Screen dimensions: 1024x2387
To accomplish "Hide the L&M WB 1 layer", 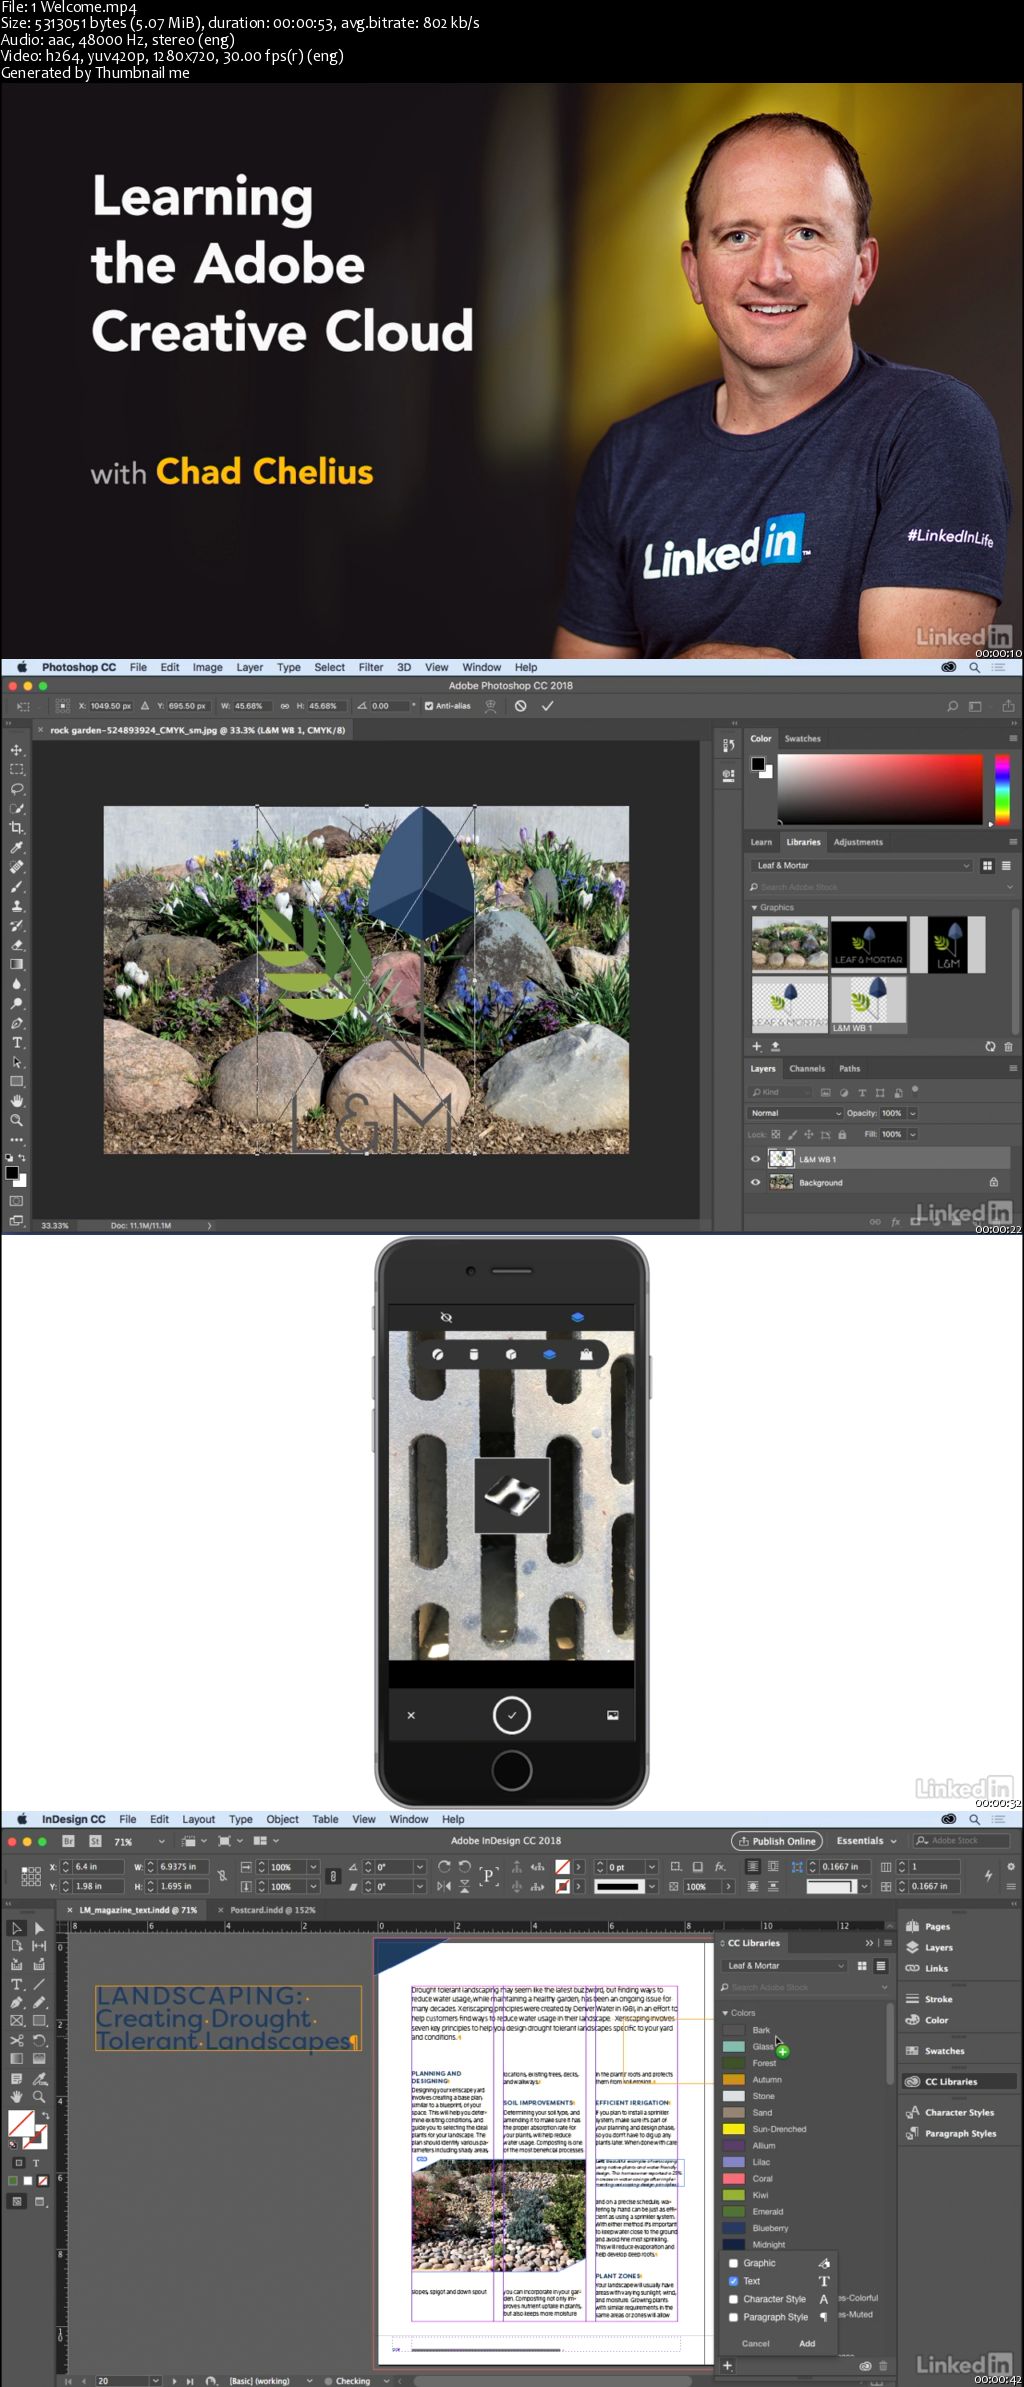I will click(x=756, y=1159).
